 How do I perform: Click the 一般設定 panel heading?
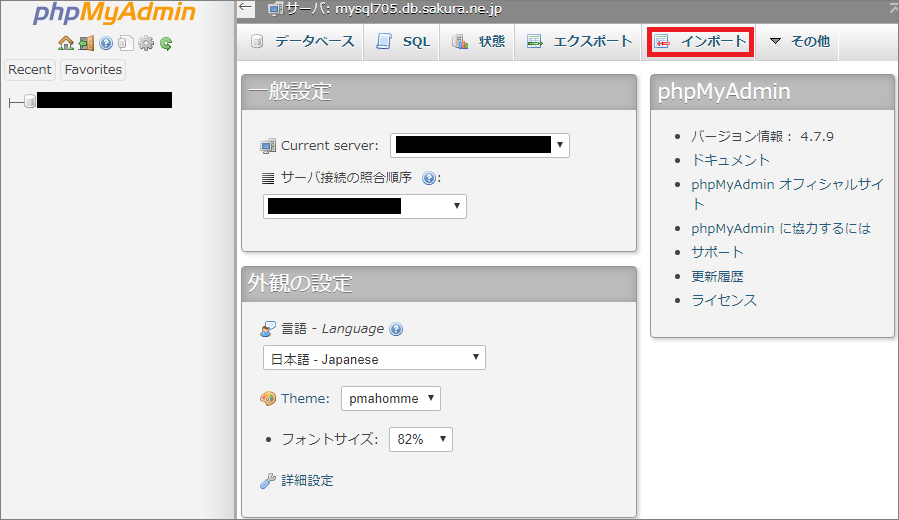coord(291,92)
